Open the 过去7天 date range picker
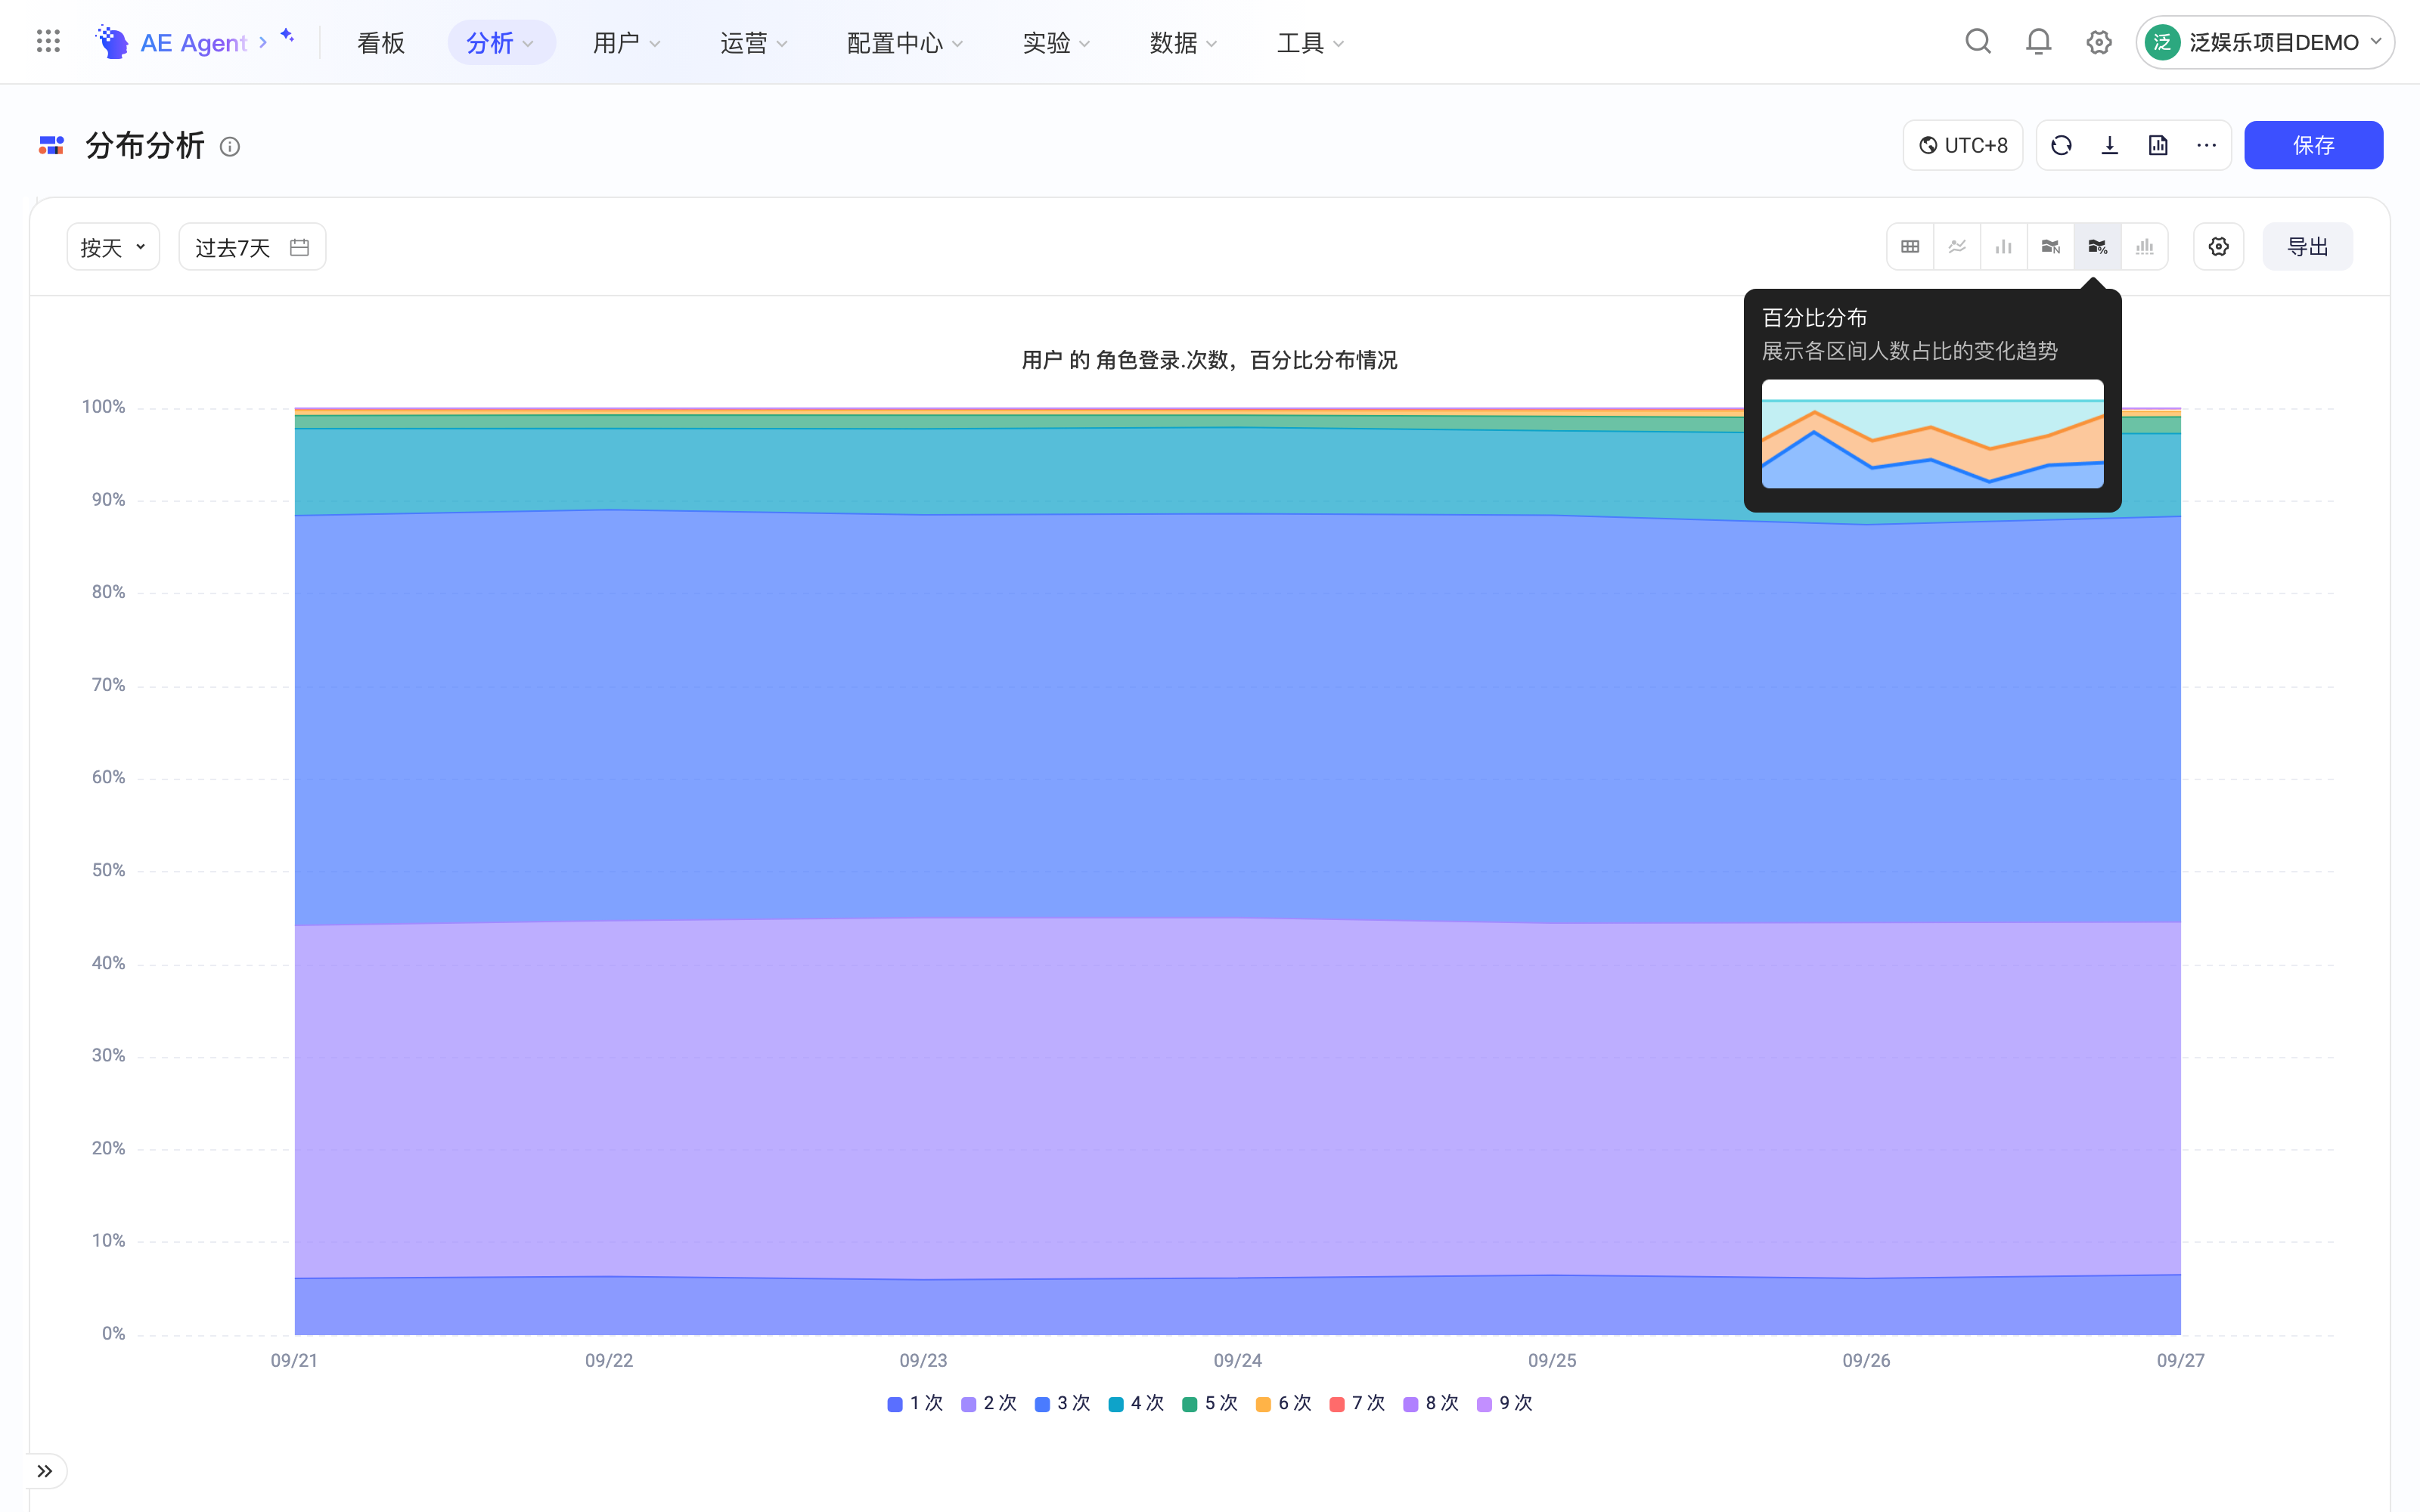 [252, 247]
